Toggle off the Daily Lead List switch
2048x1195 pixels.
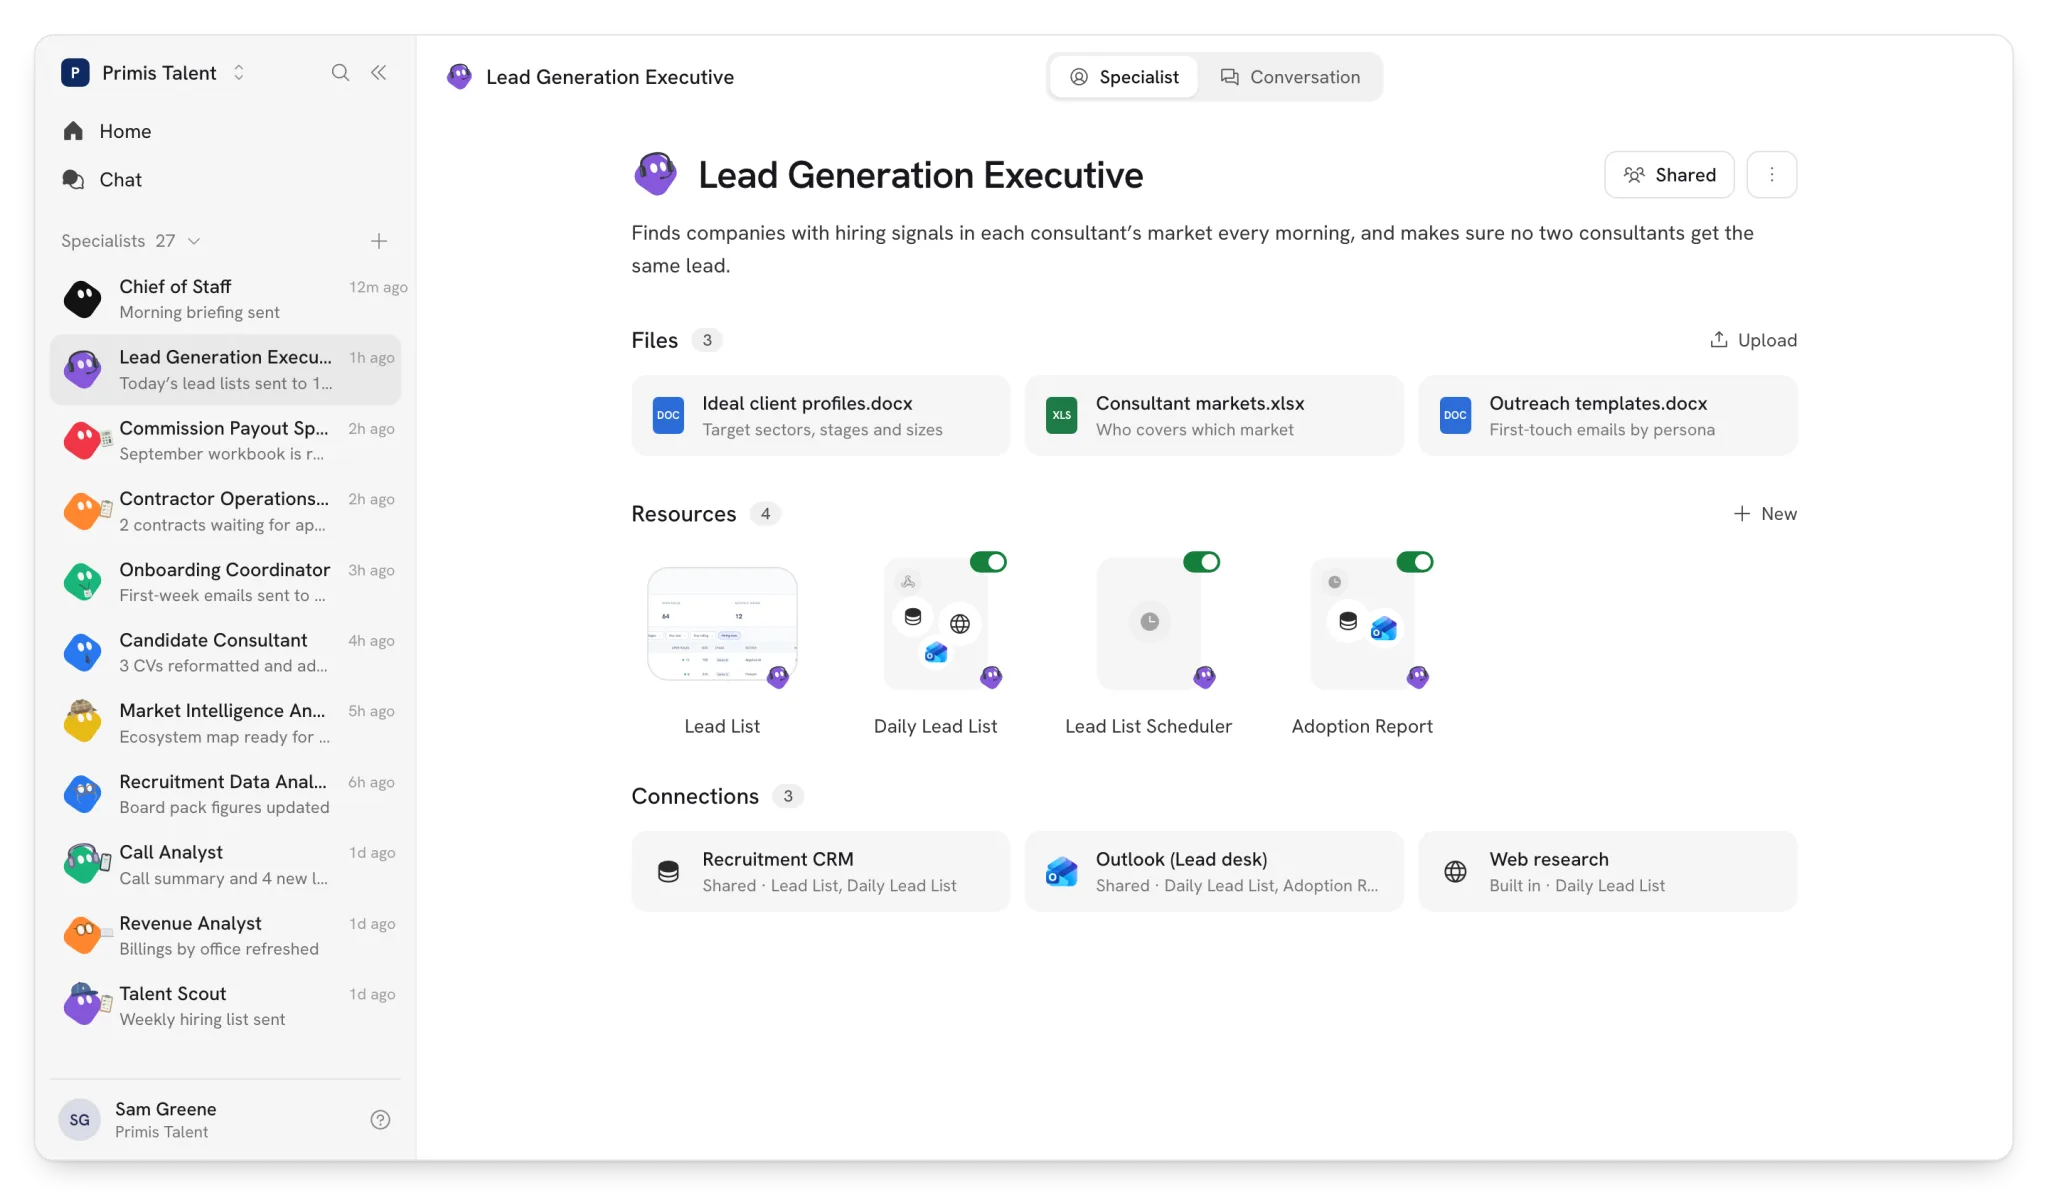(x=988, y=562)
